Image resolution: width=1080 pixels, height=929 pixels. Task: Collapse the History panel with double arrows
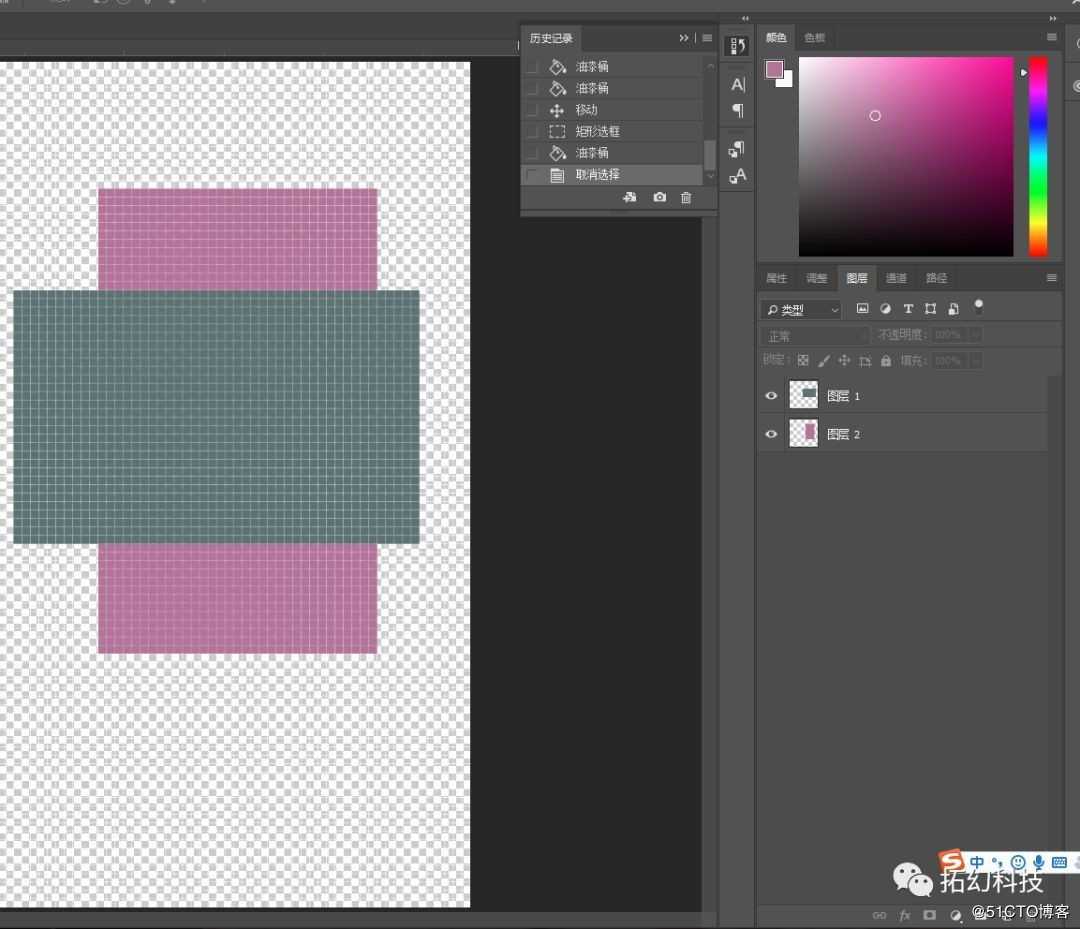(684, 38)
